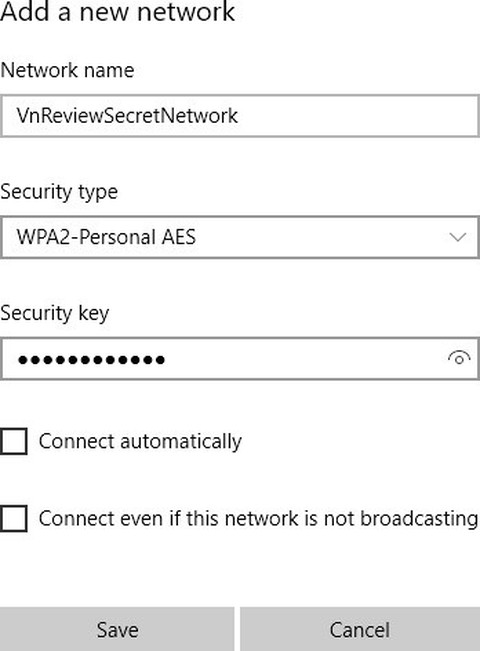This screenshot has height=651, width=480.
Task: Save the new network settings
Action: coord(117,629)
